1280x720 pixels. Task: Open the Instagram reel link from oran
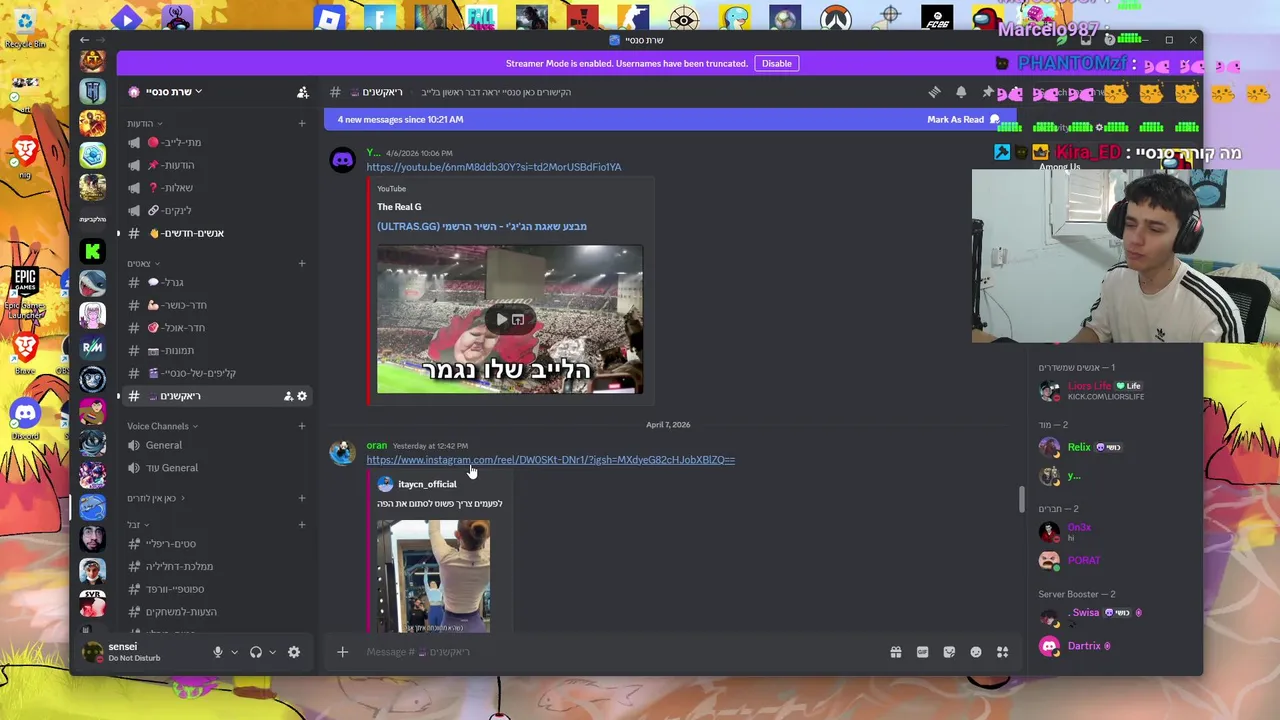coord(550,460)
